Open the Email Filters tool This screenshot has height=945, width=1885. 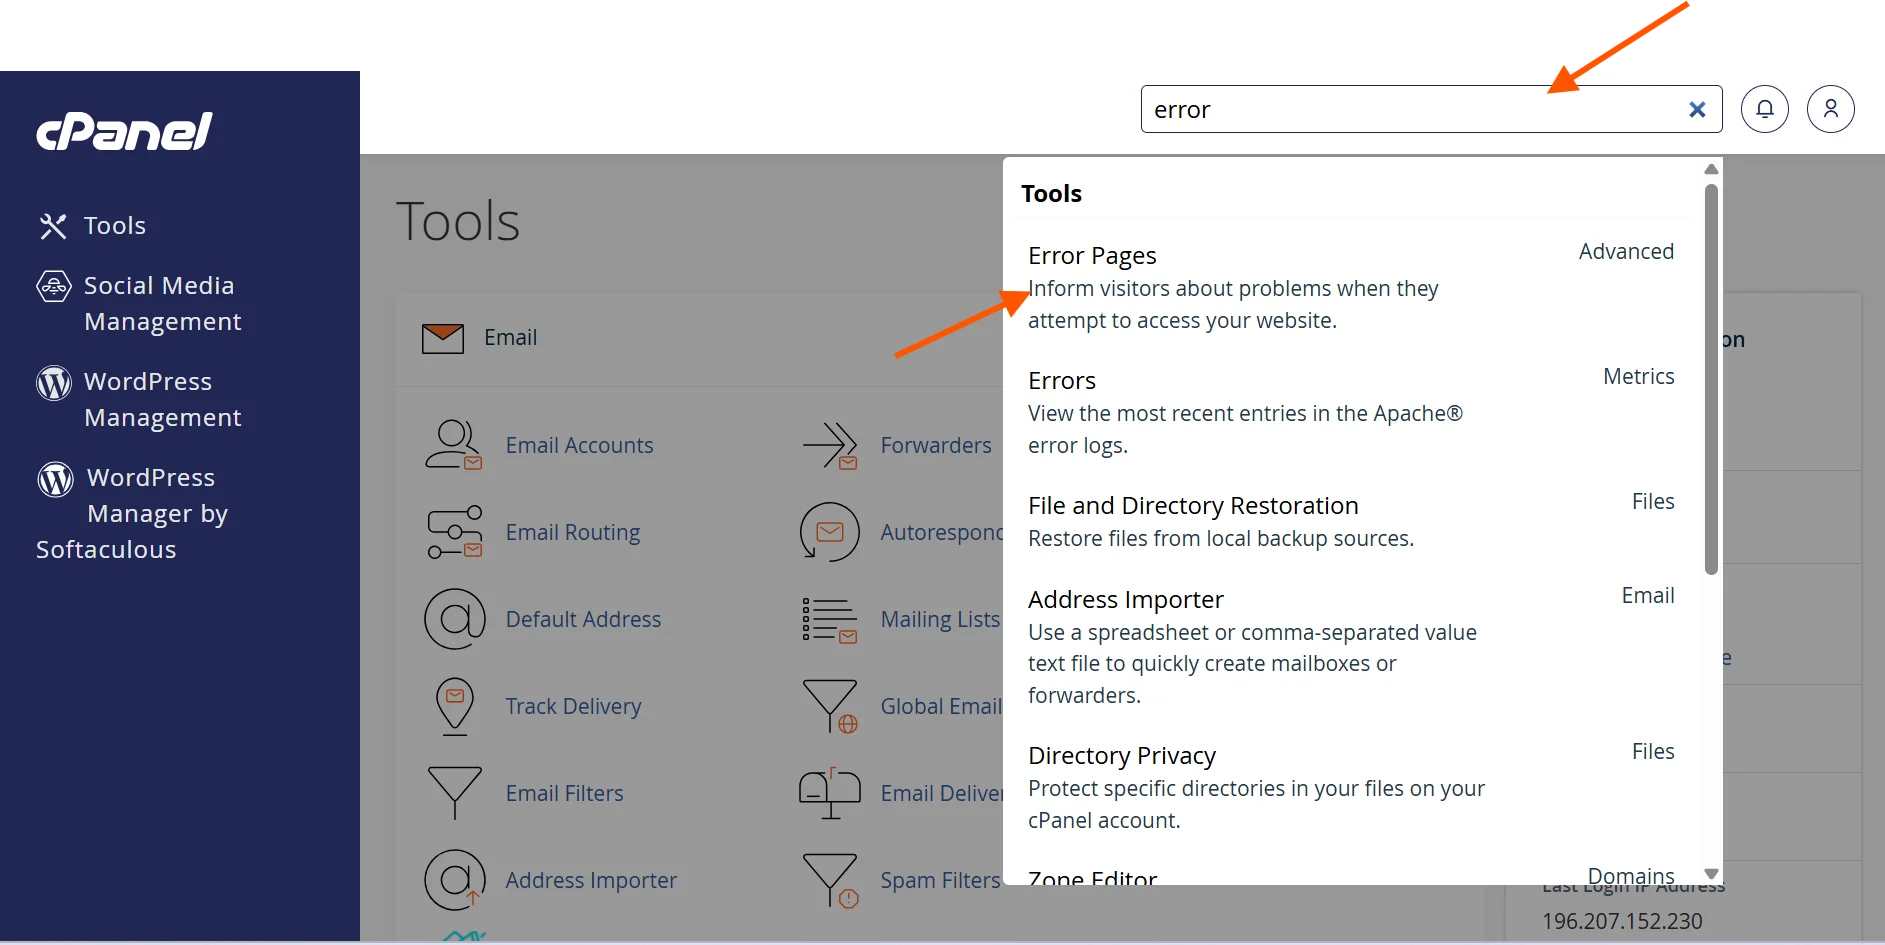click(564, 793)
